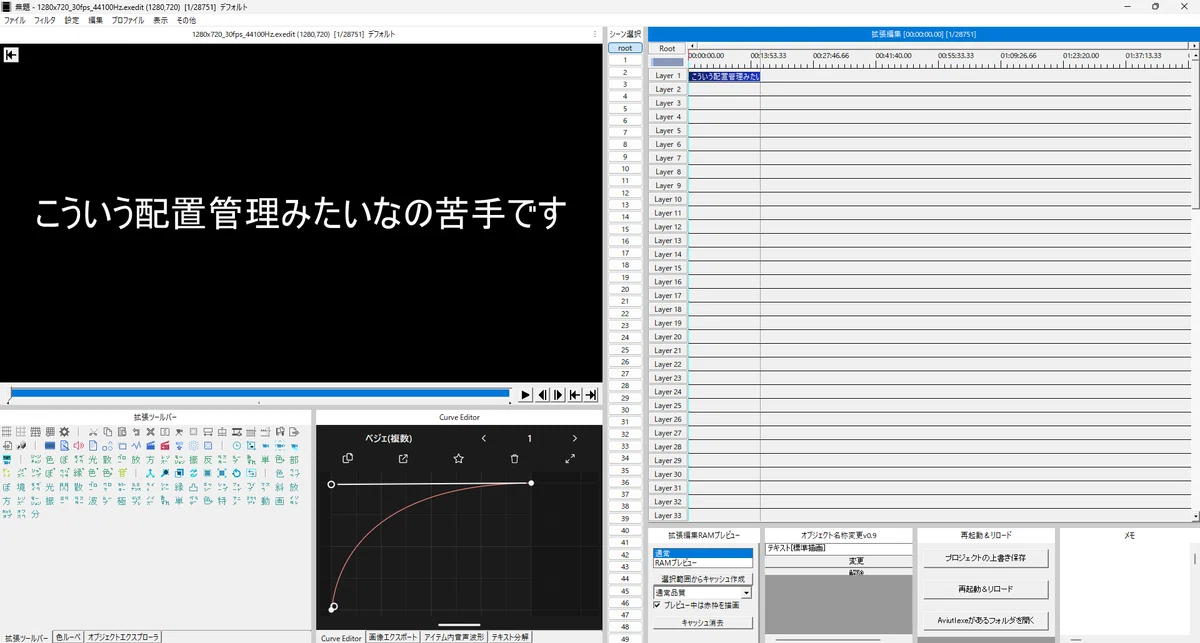Toggle Layer 20 by its layer header
1200x643 pixels.
pyautogui.click(x=667, y=337)
